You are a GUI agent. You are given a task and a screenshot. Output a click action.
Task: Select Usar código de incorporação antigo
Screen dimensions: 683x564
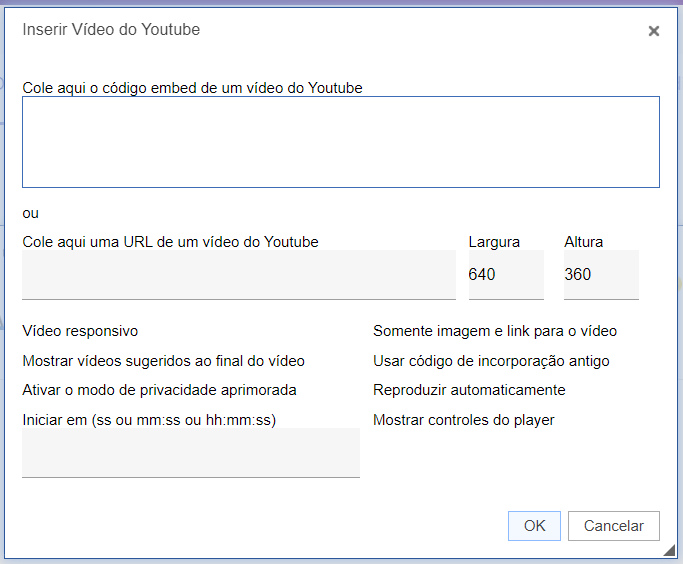tap(491, 361)
